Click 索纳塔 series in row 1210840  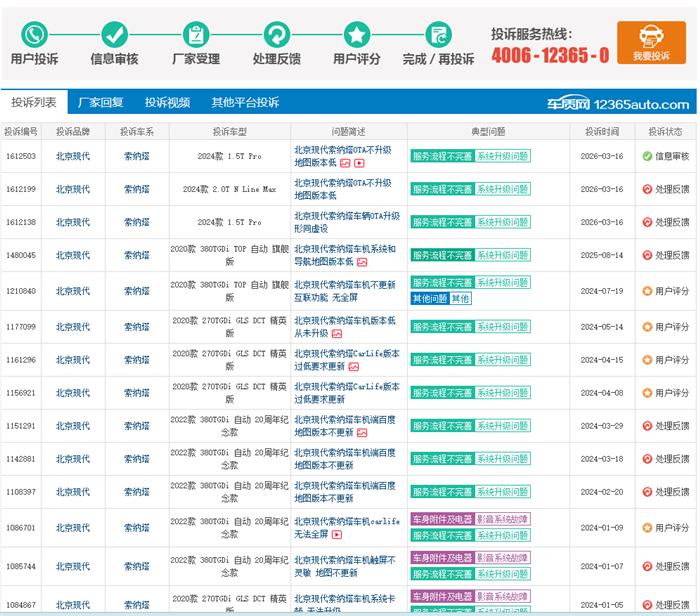click(x=136, y=291)
